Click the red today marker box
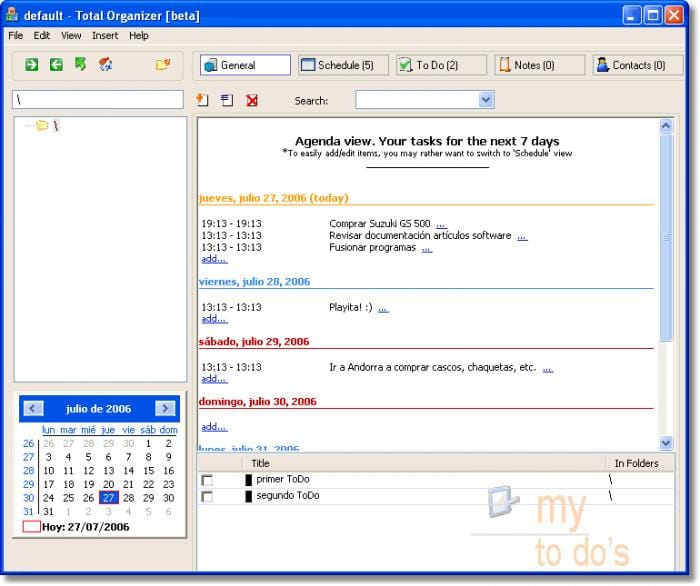 point(31,527)
